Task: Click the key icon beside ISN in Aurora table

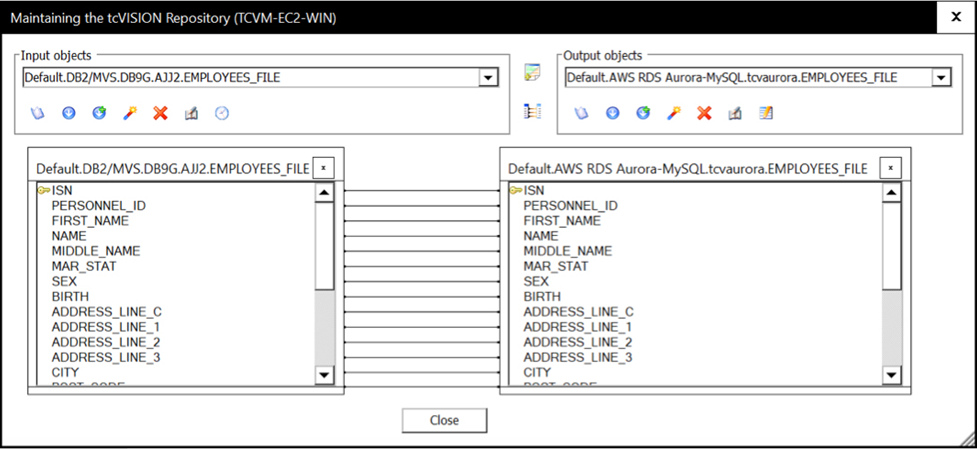Action: click(x=515, y=191)
